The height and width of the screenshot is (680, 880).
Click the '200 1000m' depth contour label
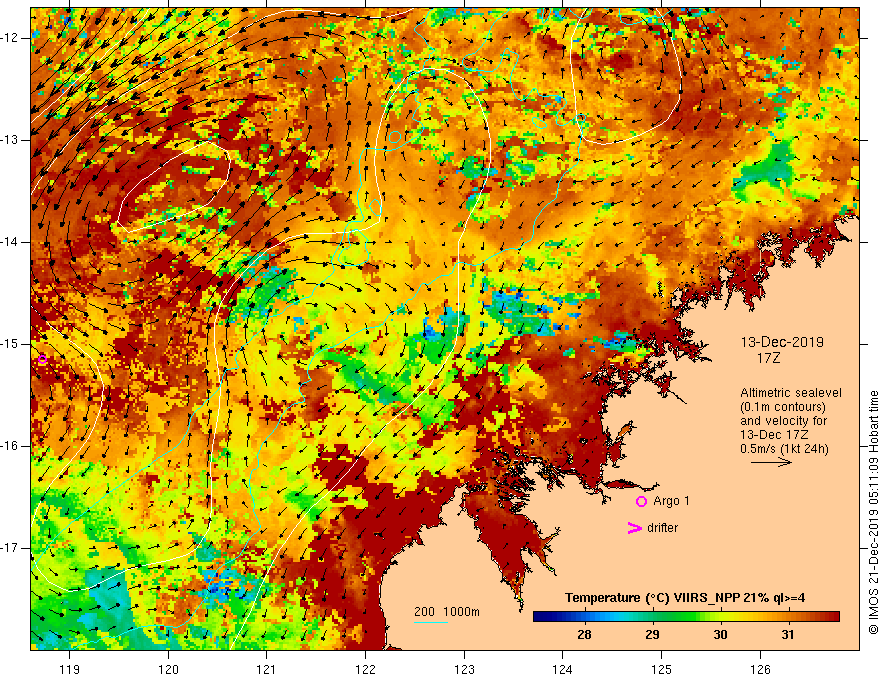pyautogui.click(x=447, y=612)
